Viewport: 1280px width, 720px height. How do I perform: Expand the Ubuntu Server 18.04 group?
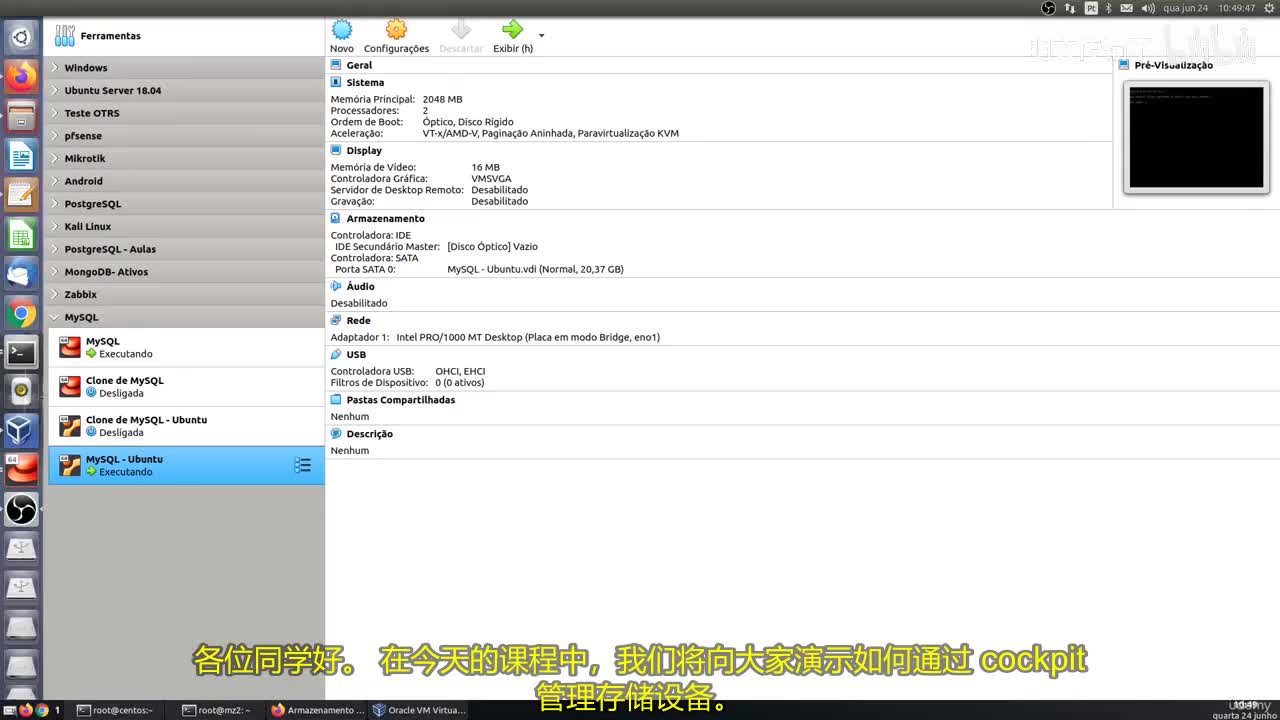pos(54,90)
